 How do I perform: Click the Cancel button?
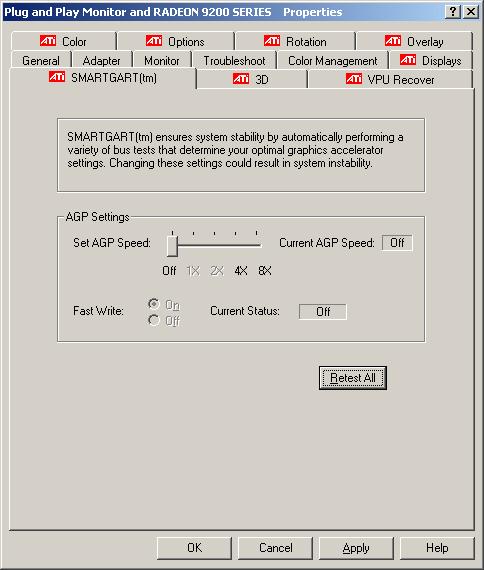(275, 548)
